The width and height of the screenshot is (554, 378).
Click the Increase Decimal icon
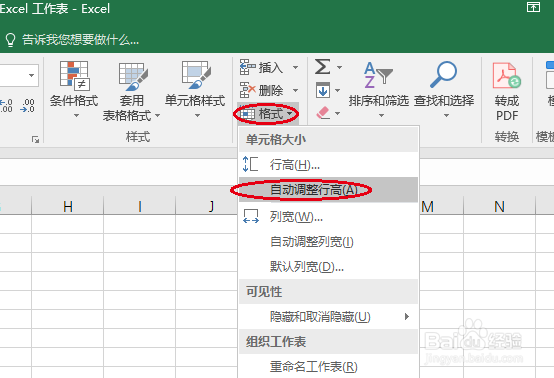point(6,106)
